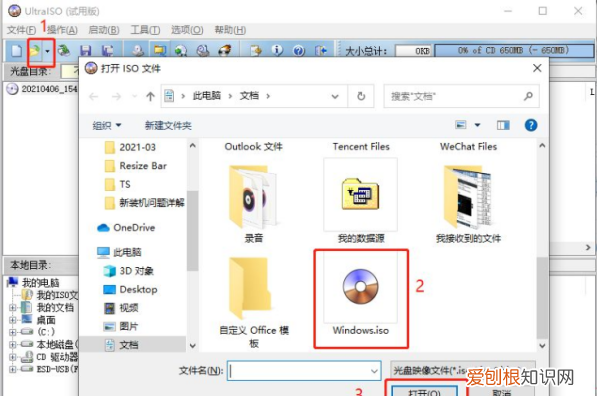
Task: Expand the 桌面 node in local tree
Action: pos(12,320)
